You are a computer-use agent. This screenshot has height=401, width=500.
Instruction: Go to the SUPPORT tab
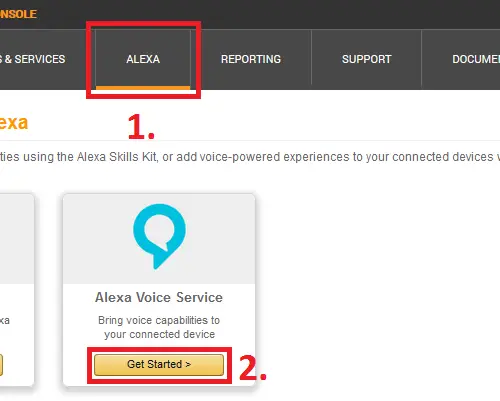click(x=366, y=59)
